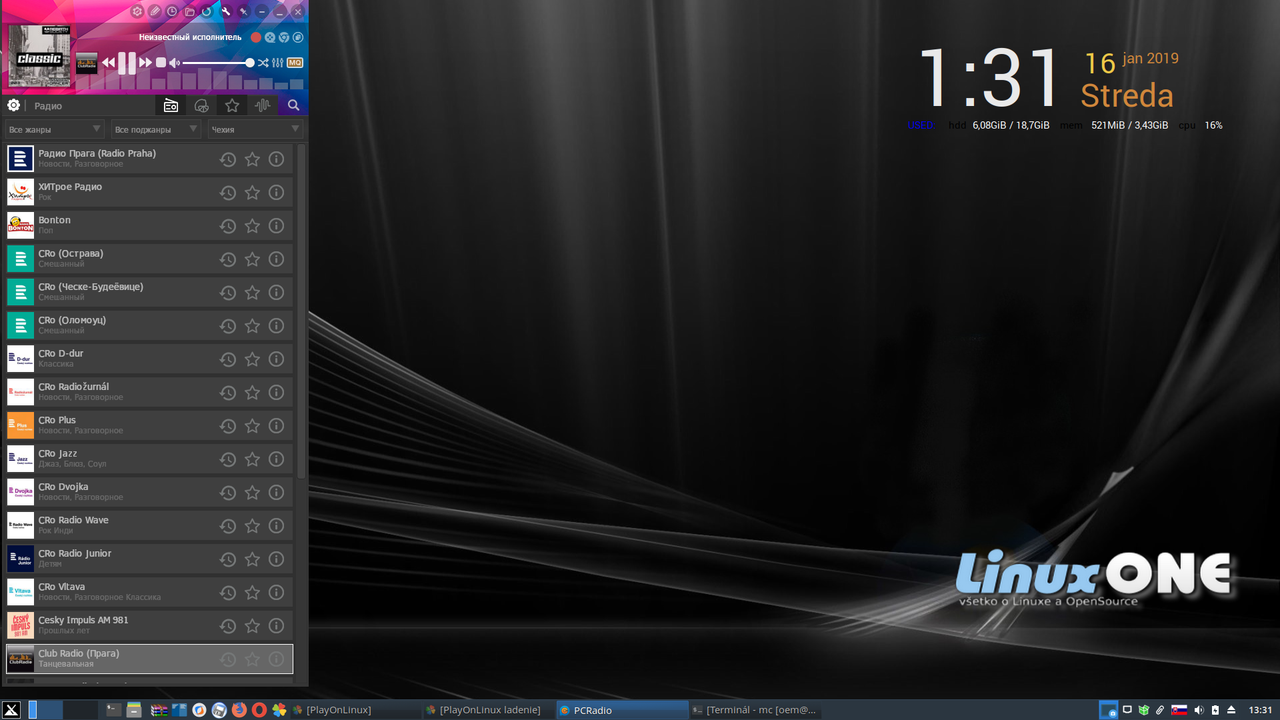This screenshot has width=1280, height=720.
Task: Open the X start menu in taskbar
Action: 11,710
